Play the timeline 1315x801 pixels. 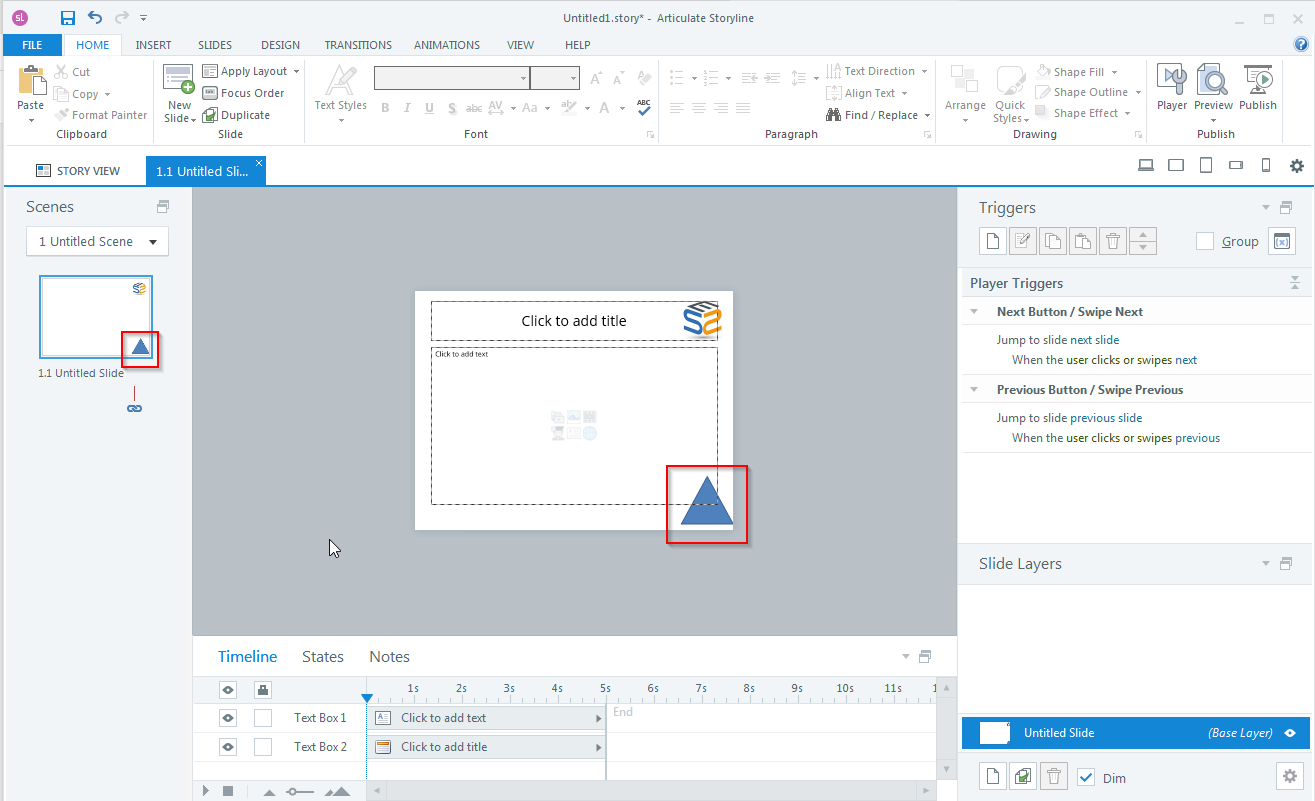(x=206, y=791)
